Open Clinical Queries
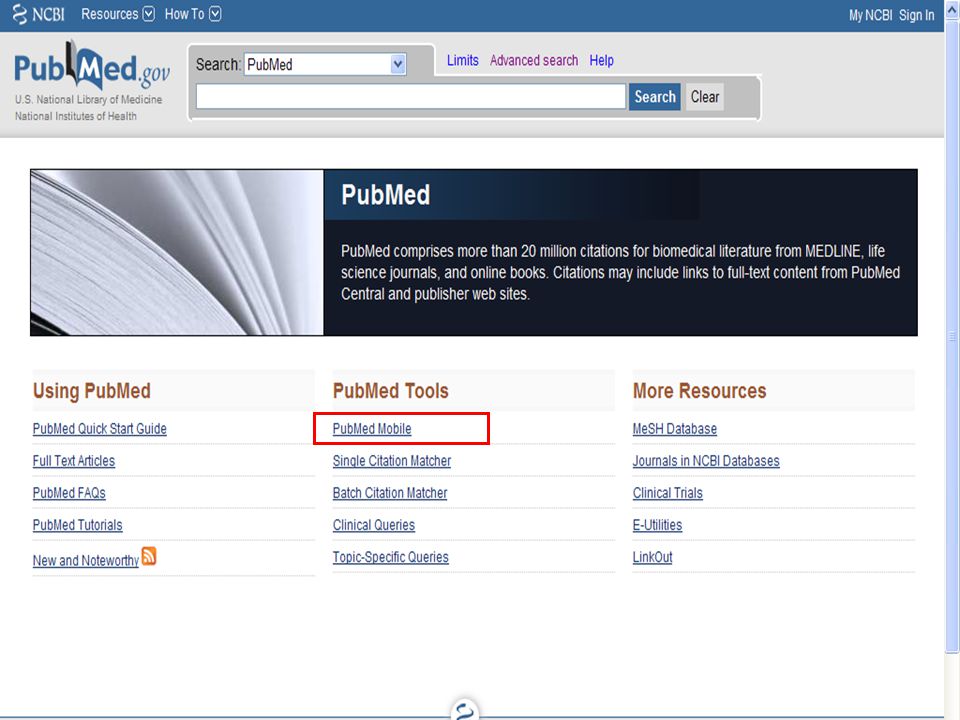960x720 pixels. click(x=373, y=525)
